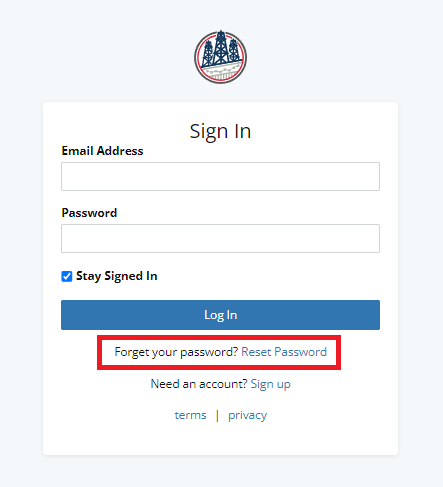The image size is (443, 487).
Task: Click the separator between terms and privacy
Action: 217,416
